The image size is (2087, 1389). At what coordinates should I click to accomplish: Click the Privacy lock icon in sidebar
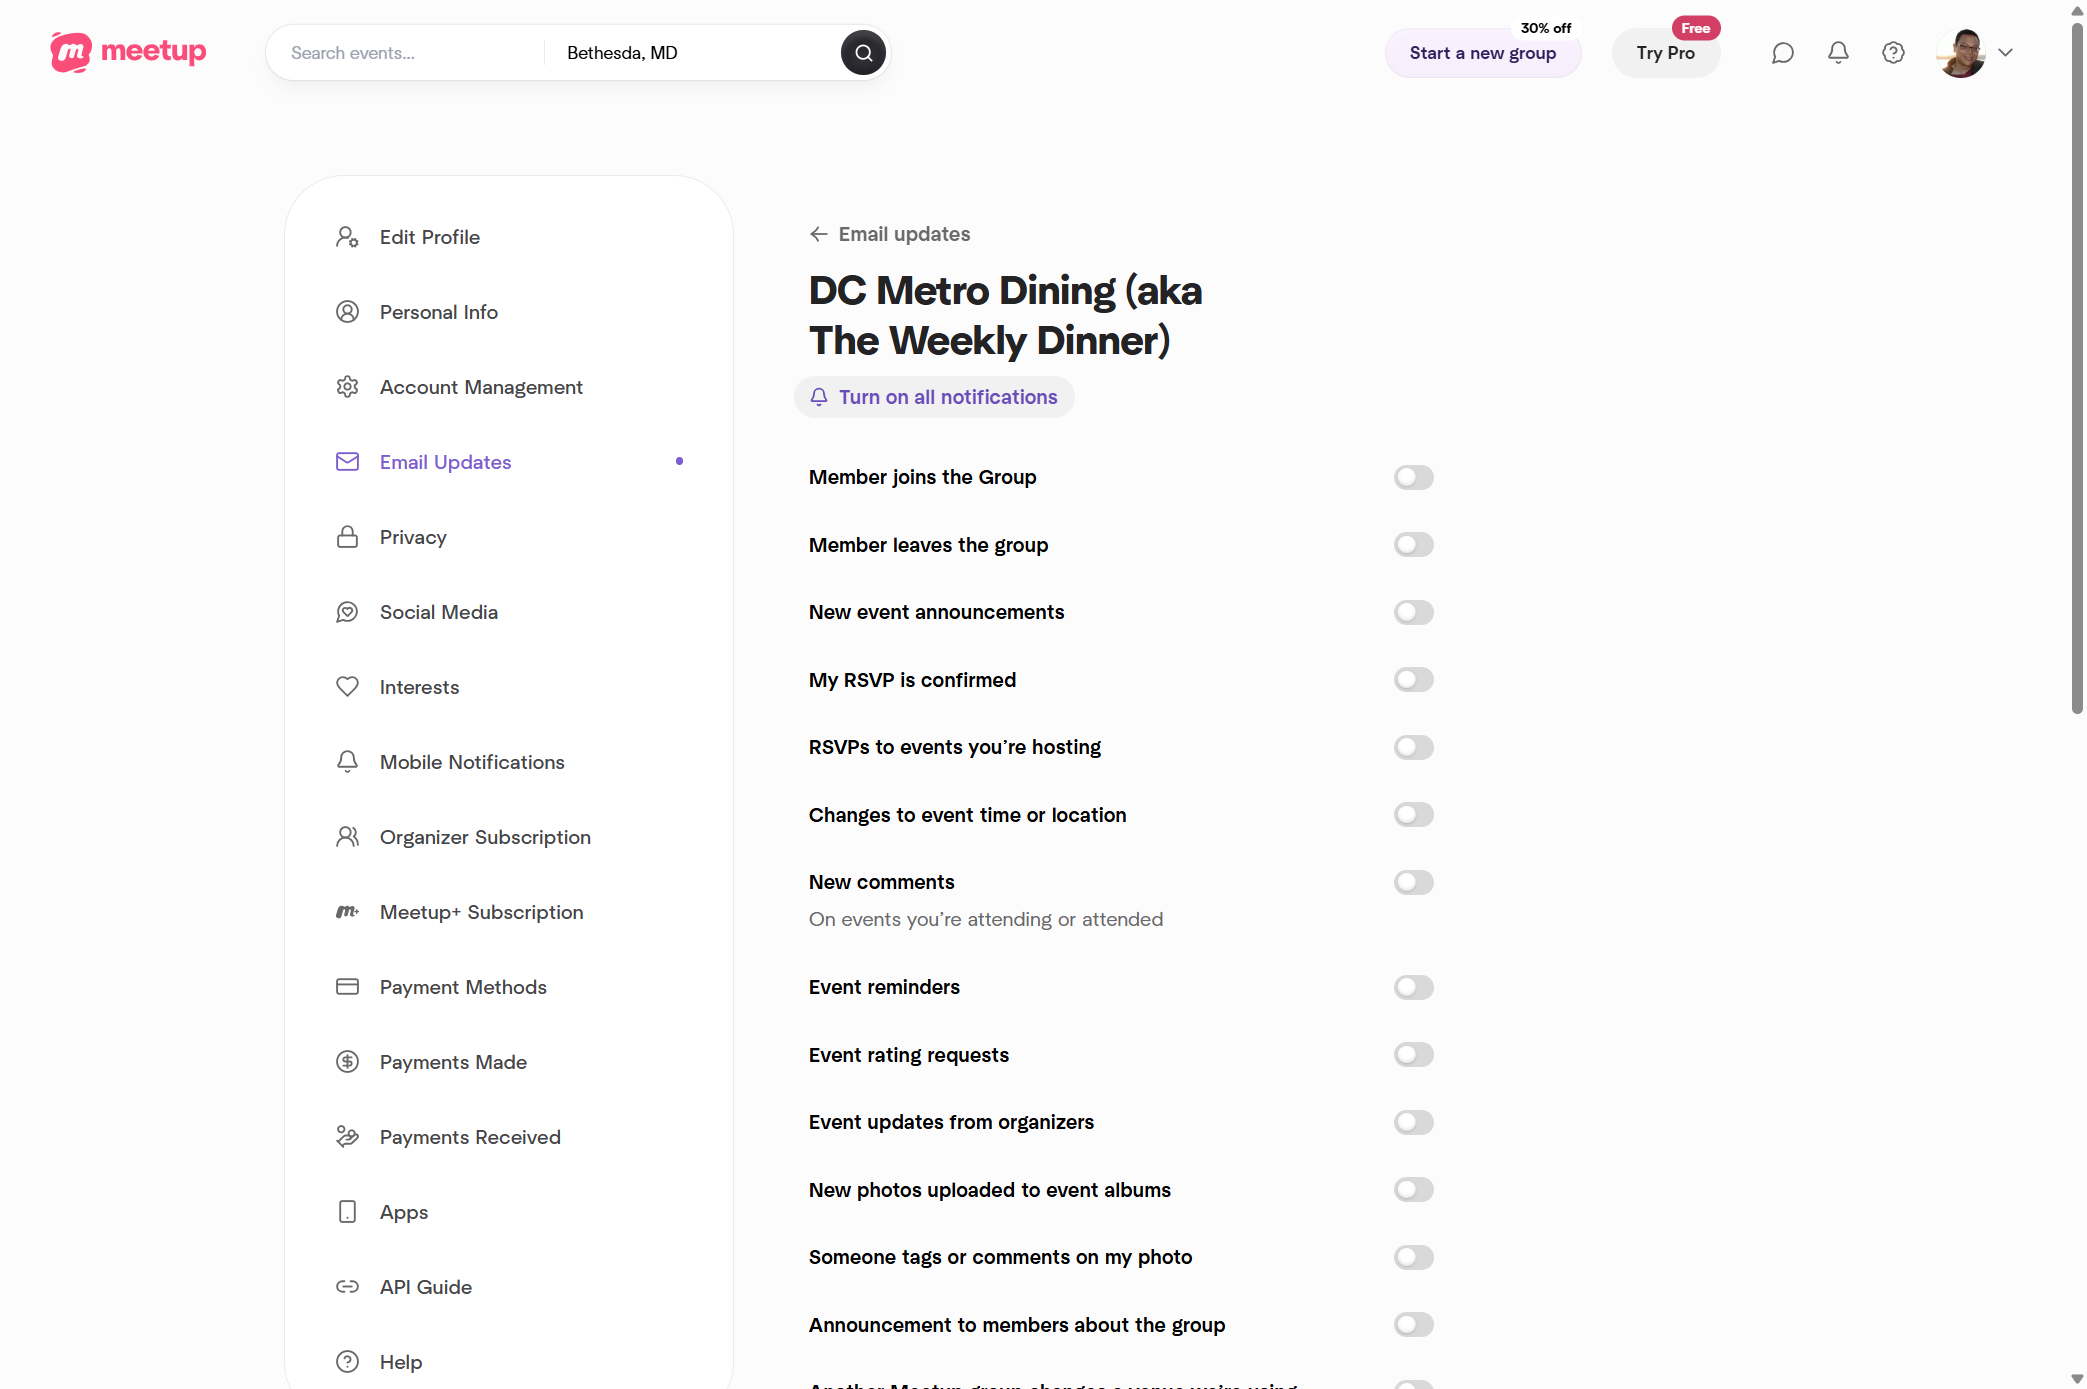pos(347,537)
